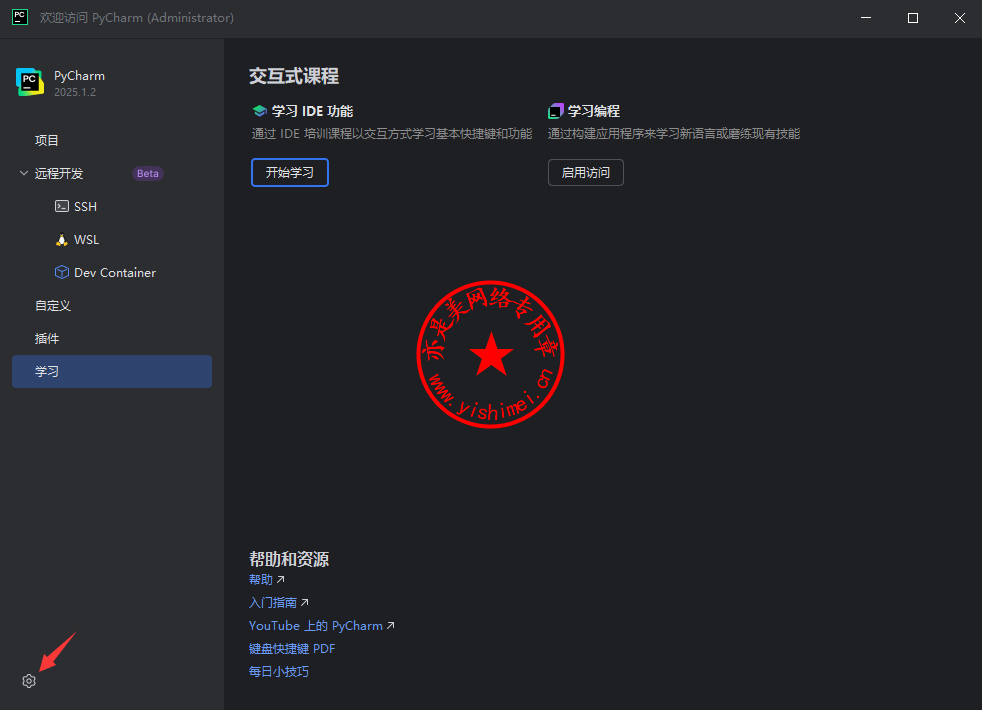Click the 学习 IDE 功能 title text
Image resolution: width=982 pixels, height=710 pixels.
click(313, 111)
